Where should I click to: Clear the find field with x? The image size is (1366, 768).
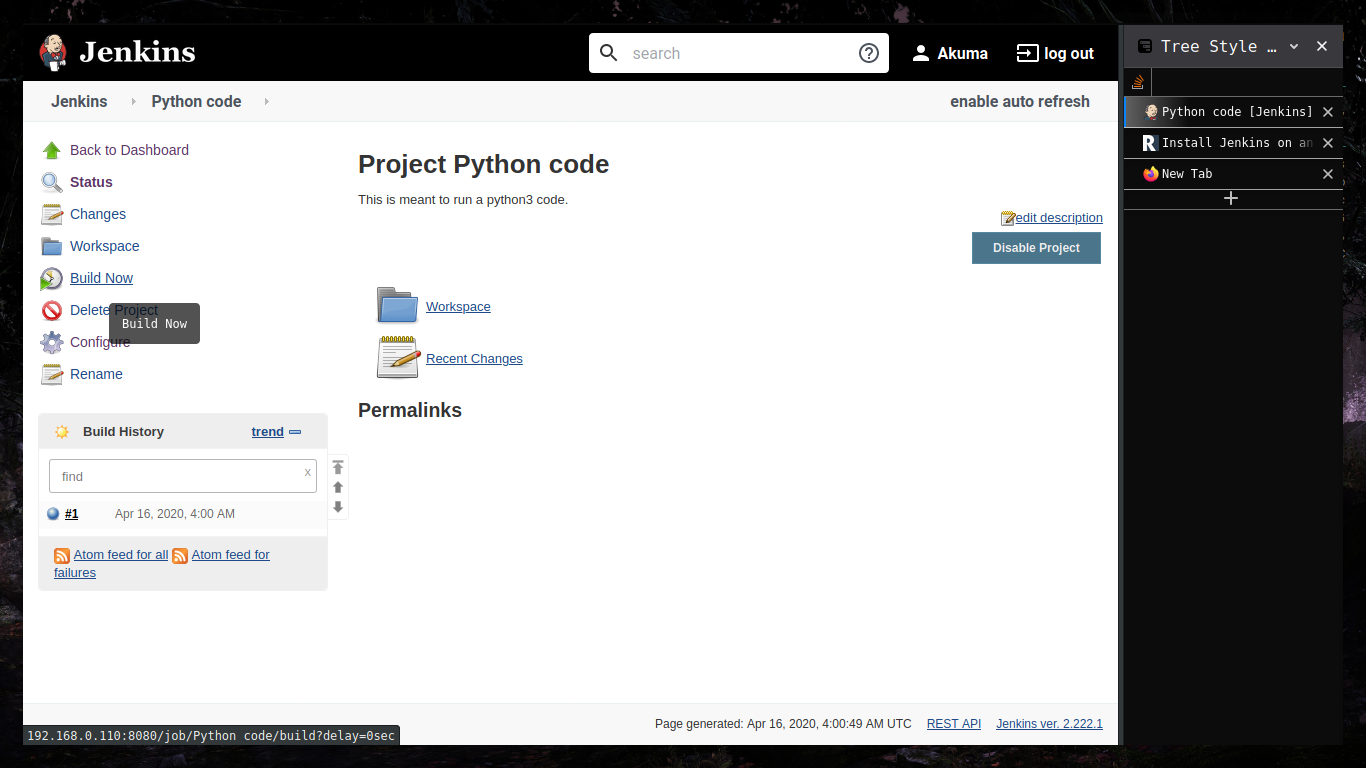pyautogui.click(x=308, y=472)
